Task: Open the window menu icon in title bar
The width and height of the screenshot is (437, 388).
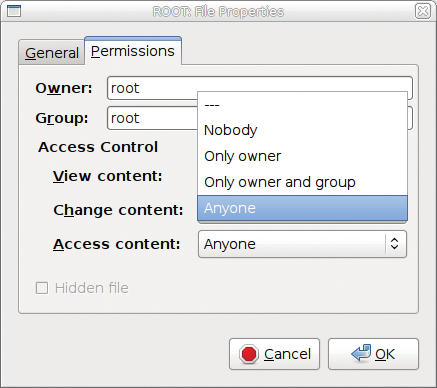Action: tap(14, 11)
